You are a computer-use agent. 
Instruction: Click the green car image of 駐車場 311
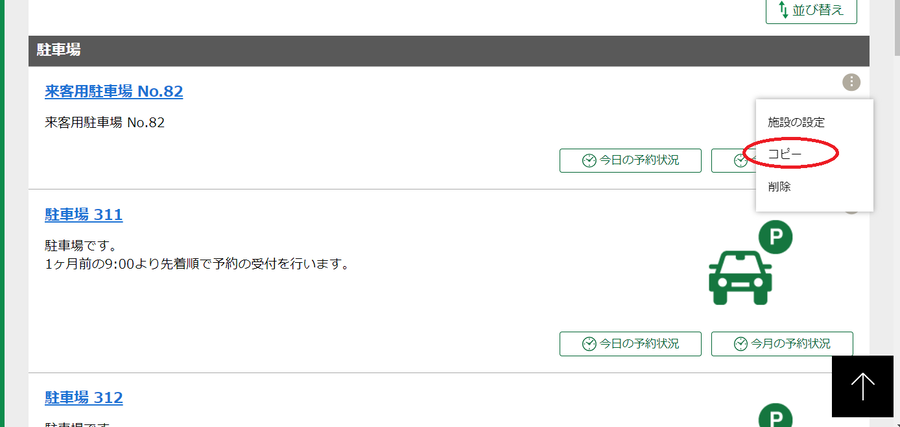click(x=741, y=278)
